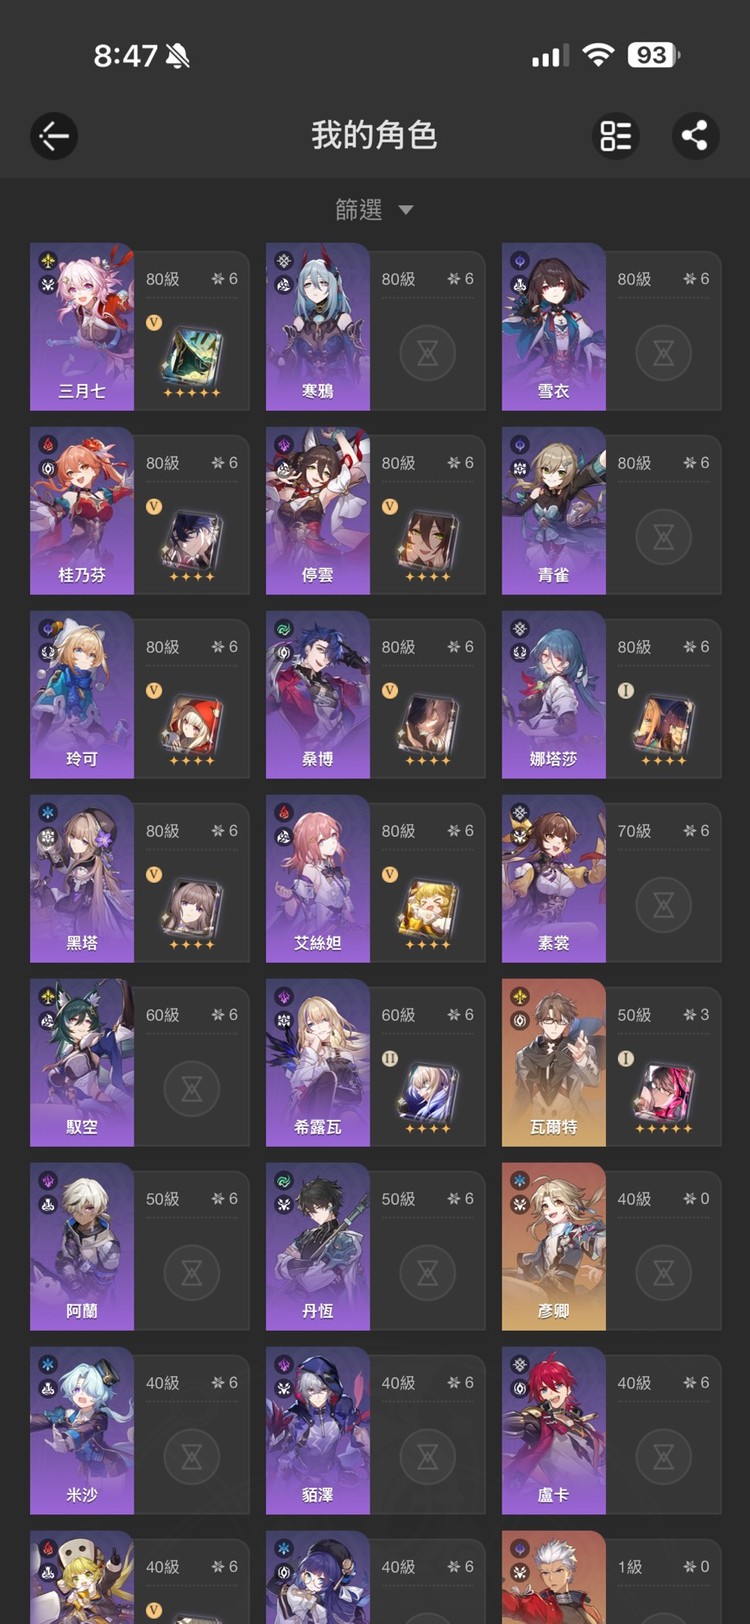Open the 青雀 character card
This screenshot has height=1624, width=750.
point(611,511)
